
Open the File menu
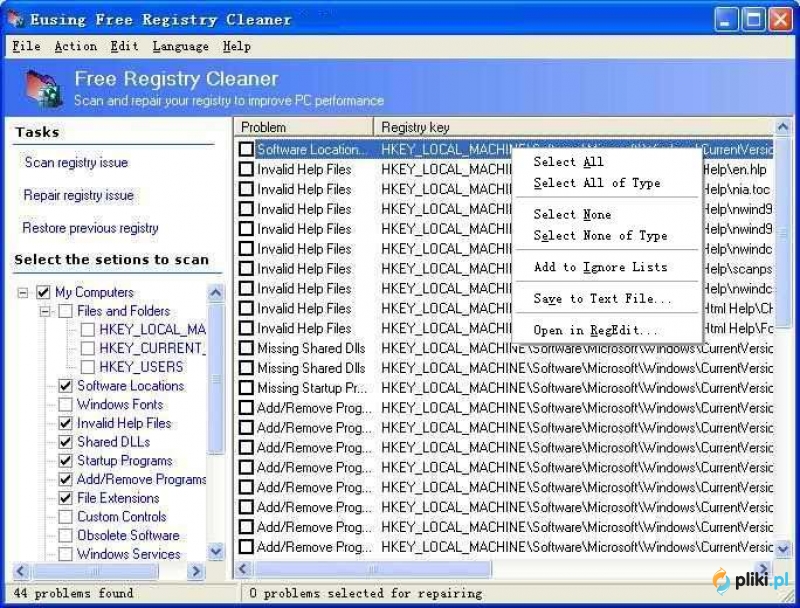pyautogui.click(x=26, y=46)
